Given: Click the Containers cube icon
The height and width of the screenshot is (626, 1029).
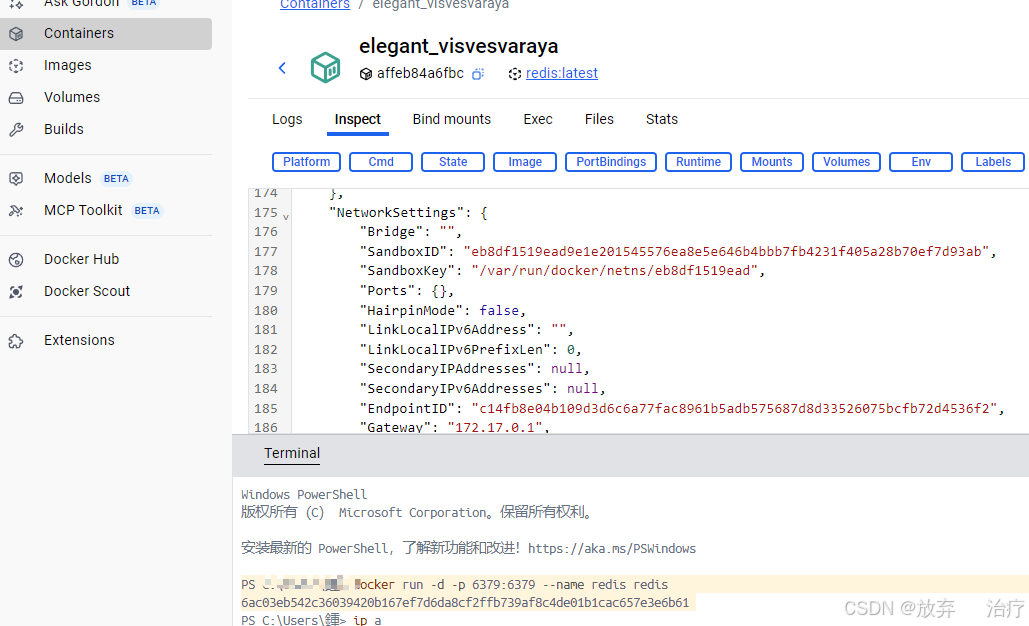Looking at the screenshot, I should tap(16, 33).
